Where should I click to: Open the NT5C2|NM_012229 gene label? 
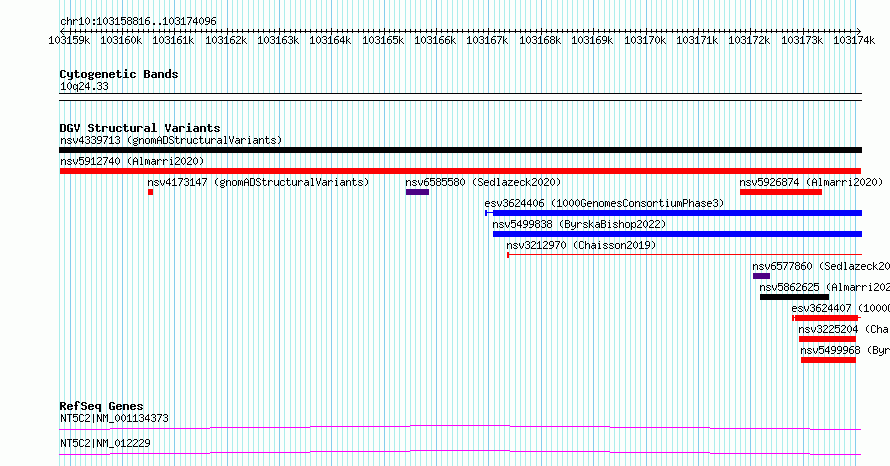click(105, 443)
